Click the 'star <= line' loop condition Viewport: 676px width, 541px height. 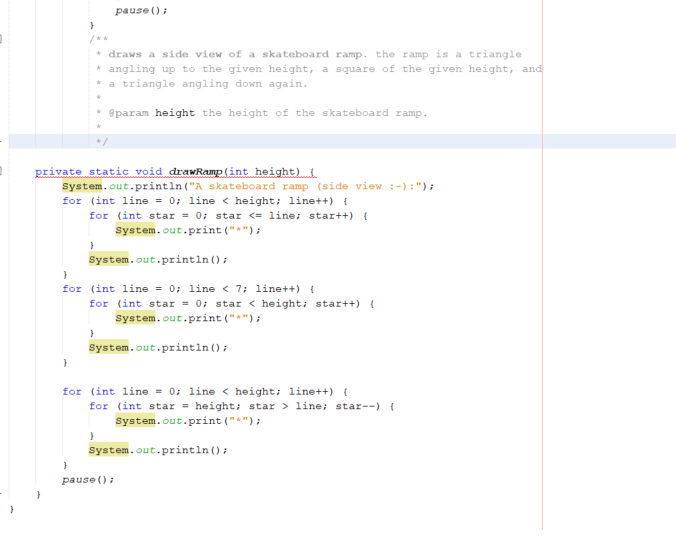pyautogui.click(x=257, y=216)
